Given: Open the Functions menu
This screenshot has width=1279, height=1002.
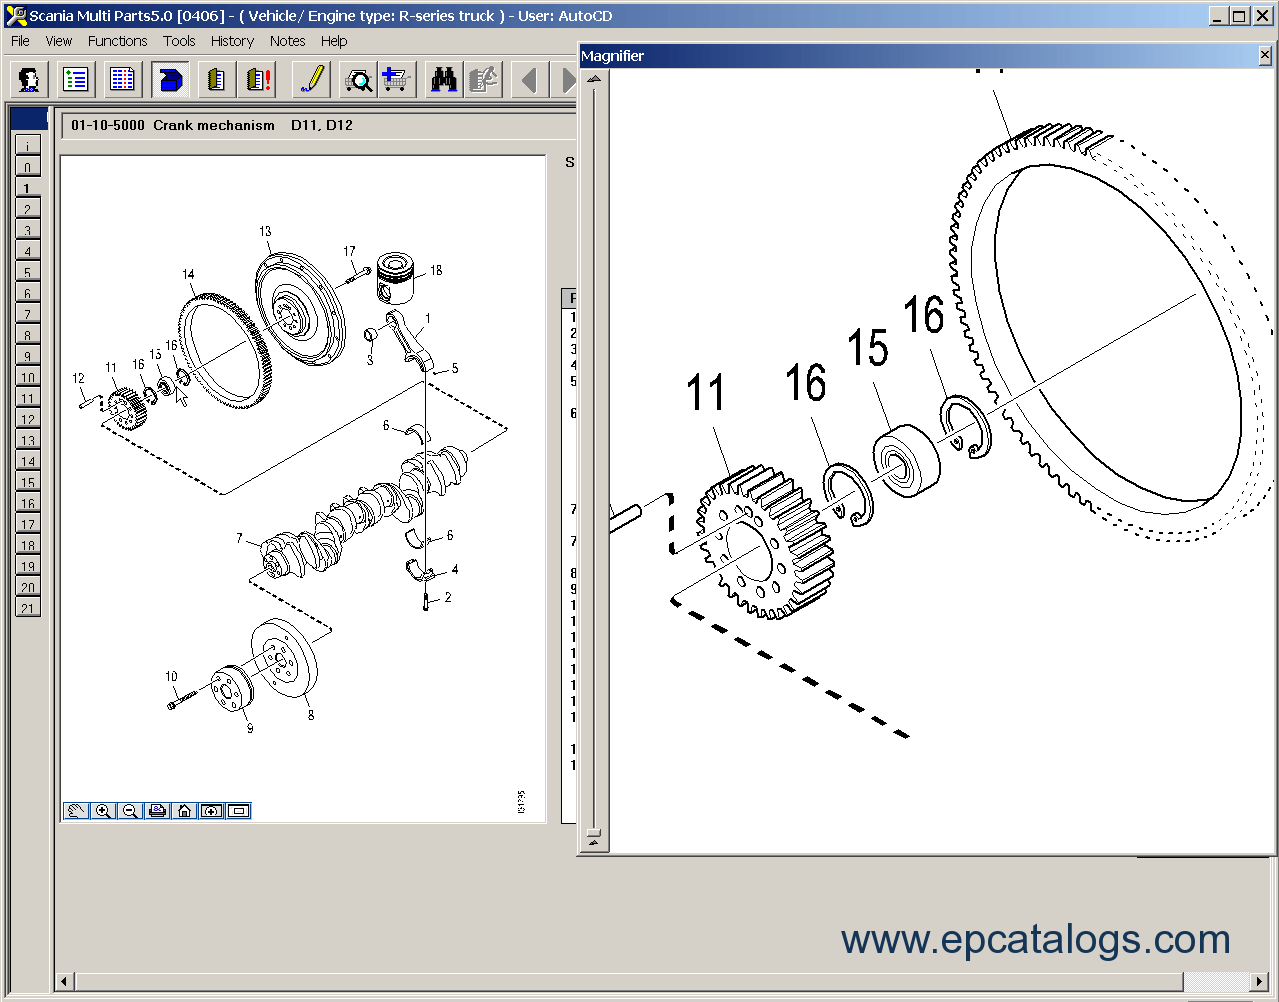Looking at the screenshot, I should pyautogui.click(x=117, y=41).
